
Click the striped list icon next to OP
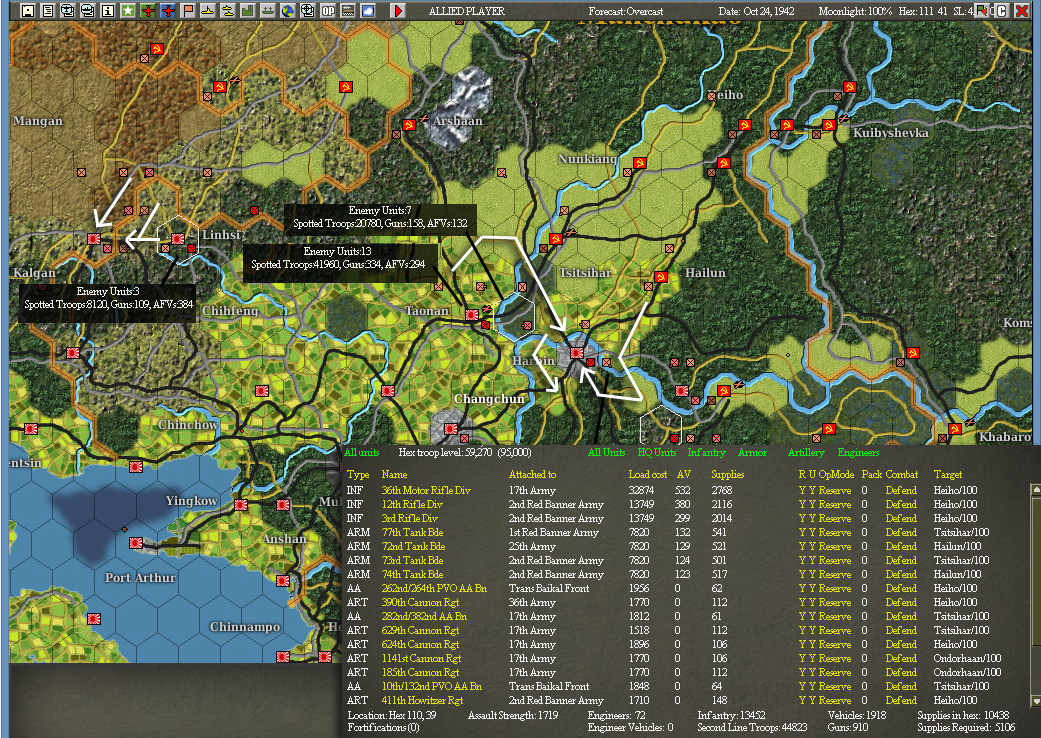point(347,11)
